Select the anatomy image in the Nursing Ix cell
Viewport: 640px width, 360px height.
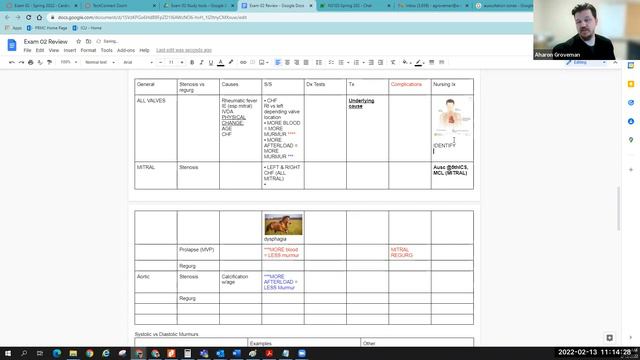pyautogui.click(x=452, y=118)
